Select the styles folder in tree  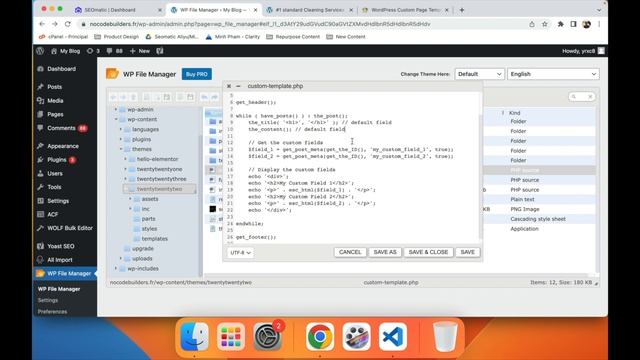149,229
